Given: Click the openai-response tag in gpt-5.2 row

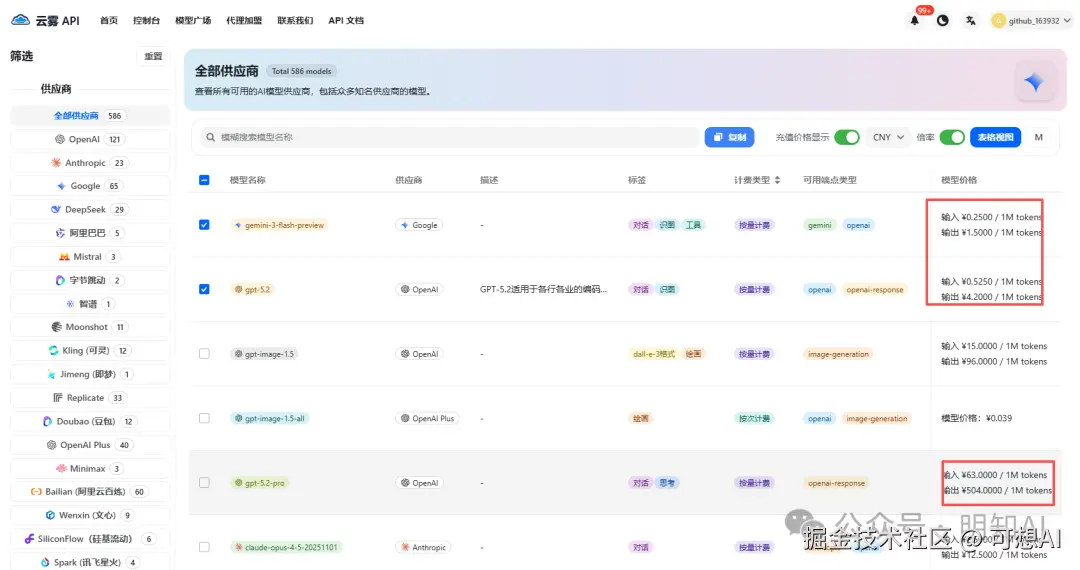Looking at the screenshot, I should tap(875, 290).
